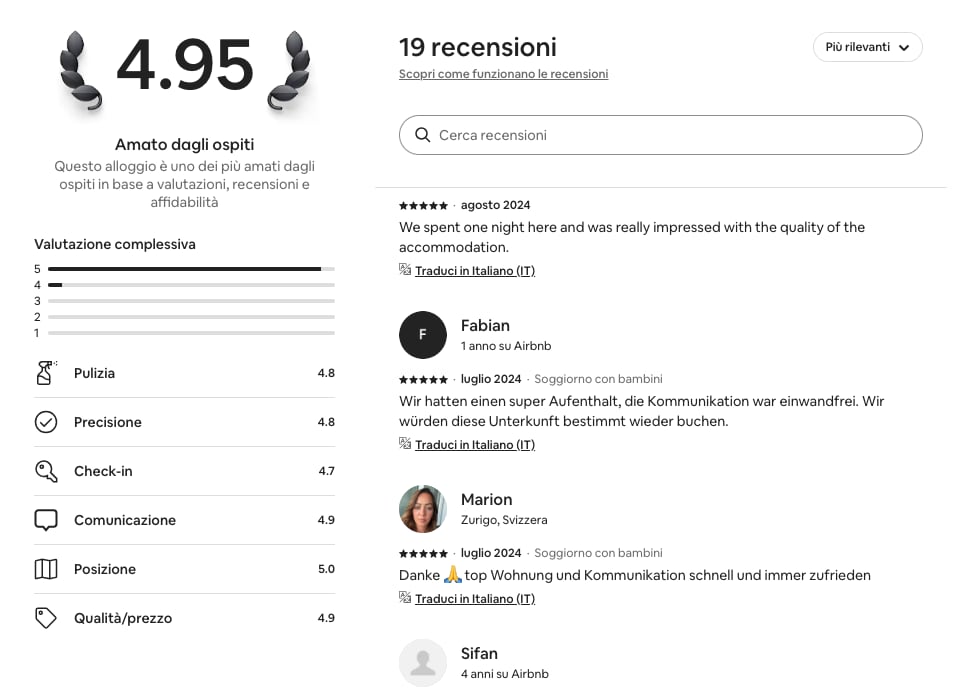Click the 5-star rating bar
977x698 pixels.
191,269
